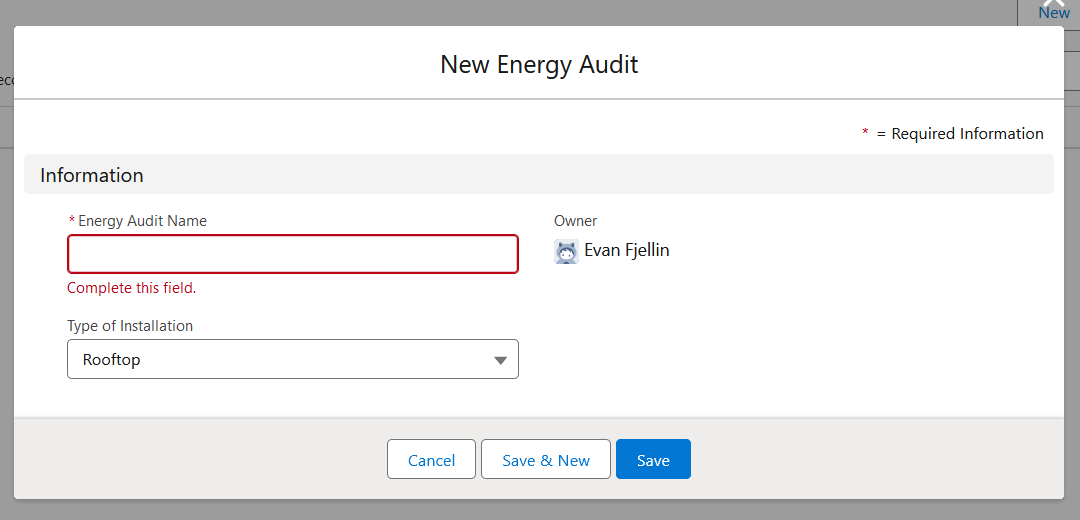Click the New Energy Audit dialog title
This screenshot has width=1080, height=520.
pos(539,65)
